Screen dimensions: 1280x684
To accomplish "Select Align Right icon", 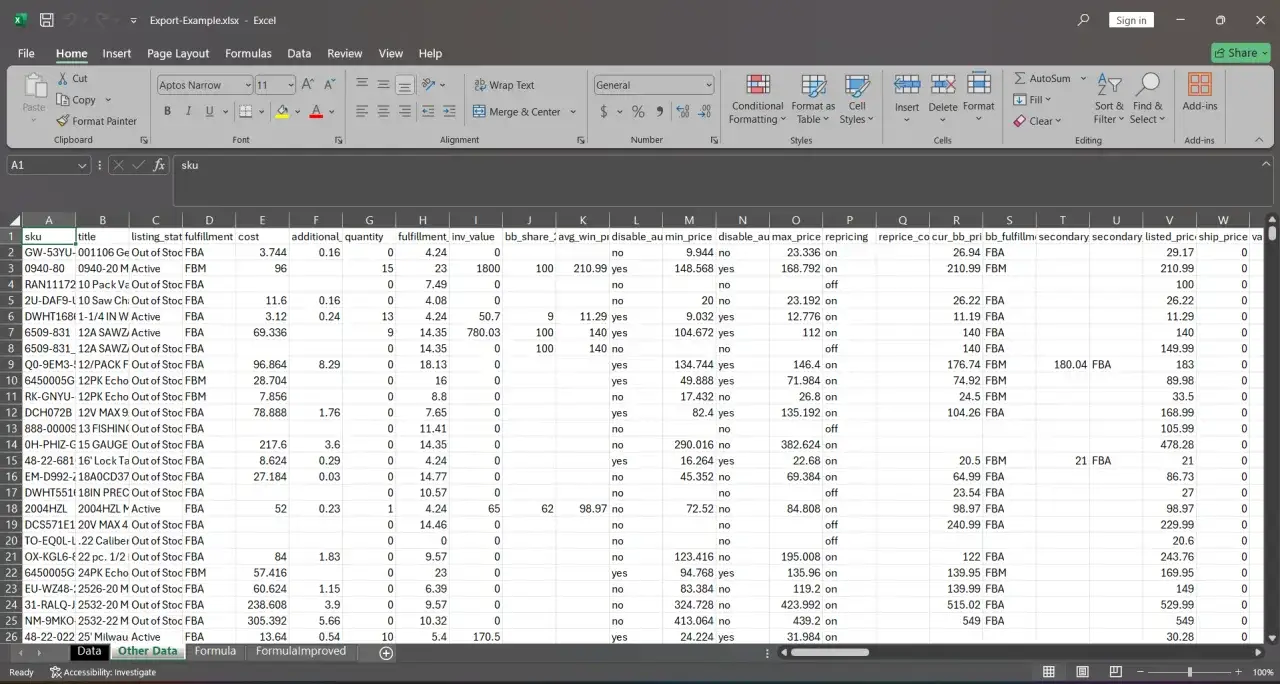I will 404,111.
